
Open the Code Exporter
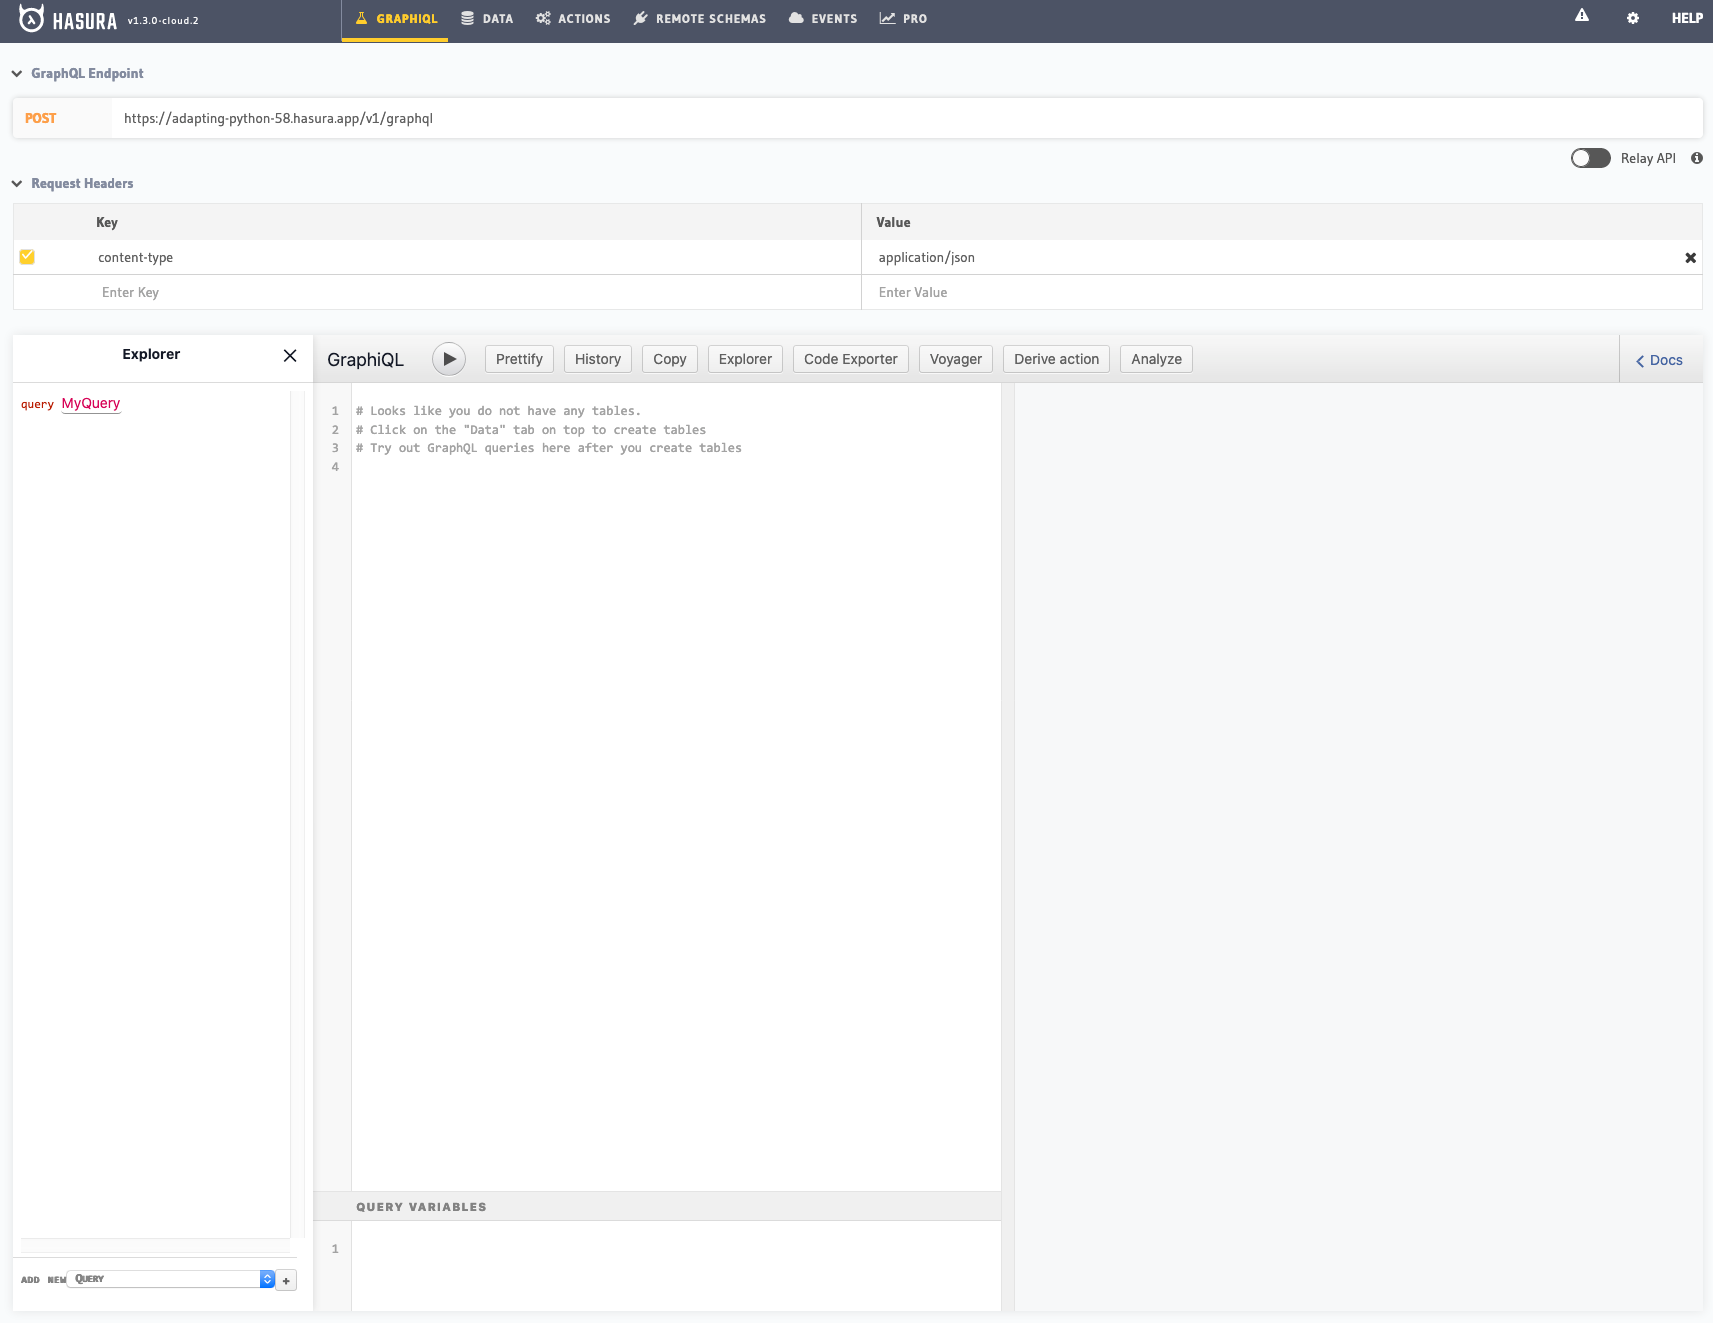pos(851,359)
